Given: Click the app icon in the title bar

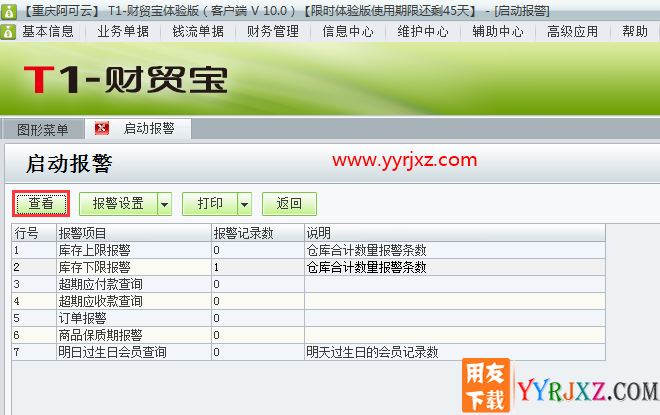Looking at the screenshot, I should pos(8,11).
